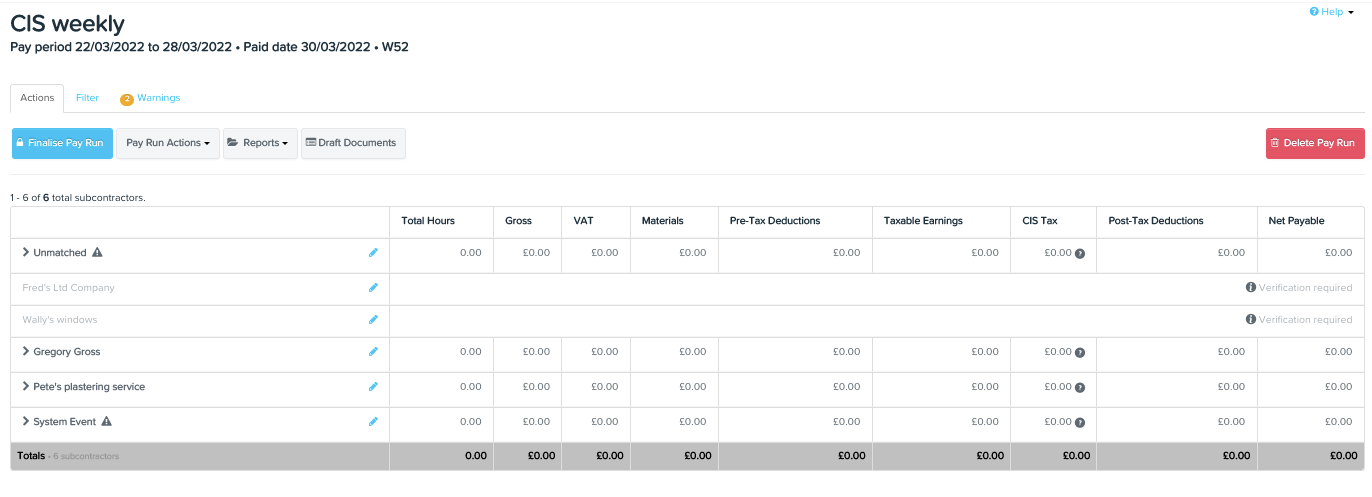Open the Help menu

tap(1331, 12)
